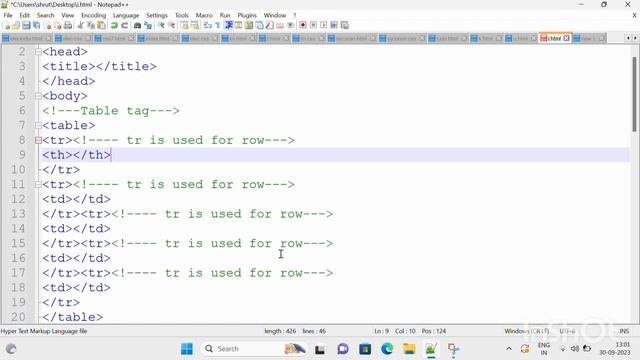Click the Save Recorded Macro icon
Viewport: 640px width, 360px height.
(x=345, y=25)
